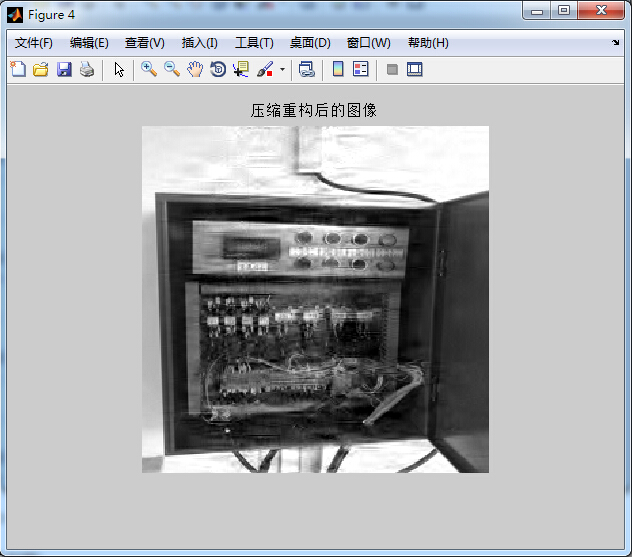Screen dimensions: 632x557
Task: Insert a legend
Action: [x=361, y=69]
